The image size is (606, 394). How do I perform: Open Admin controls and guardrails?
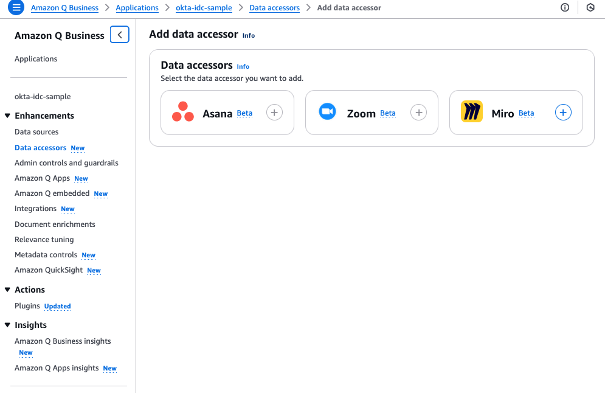point(66,163)
